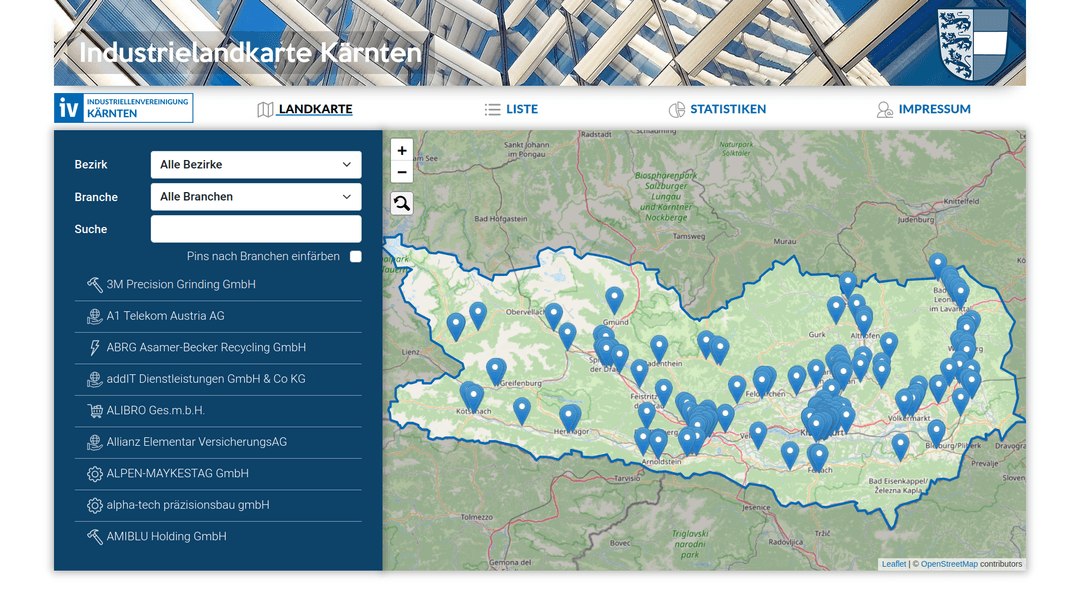The height and width of the screenshot is (608, 1080).
Task: Open the Statistiken tab
Action: point(727,109)
